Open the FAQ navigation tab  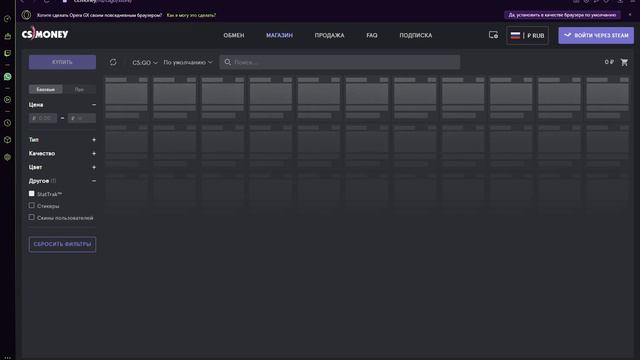(372, 36)
